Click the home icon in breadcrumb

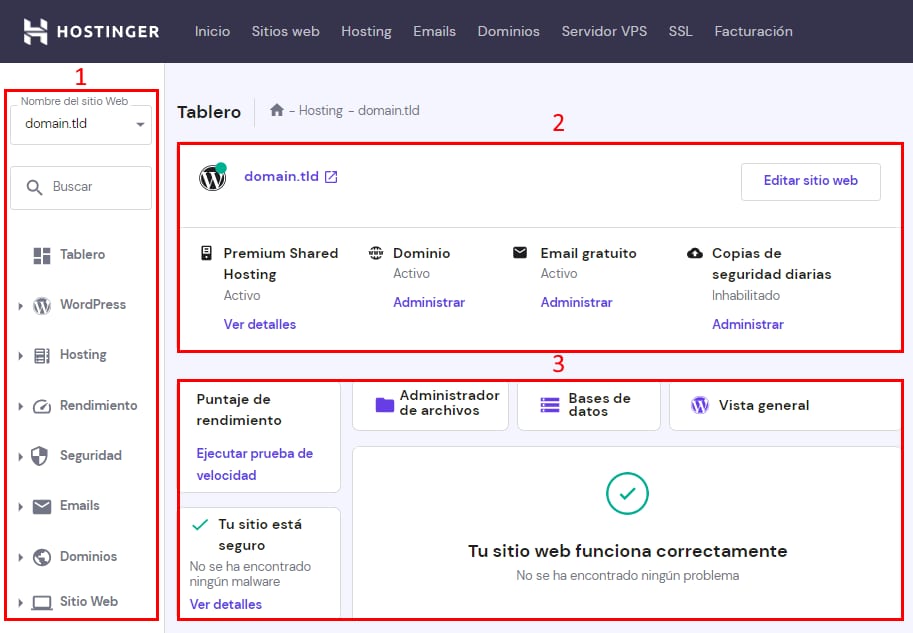(x=277, y=111)
